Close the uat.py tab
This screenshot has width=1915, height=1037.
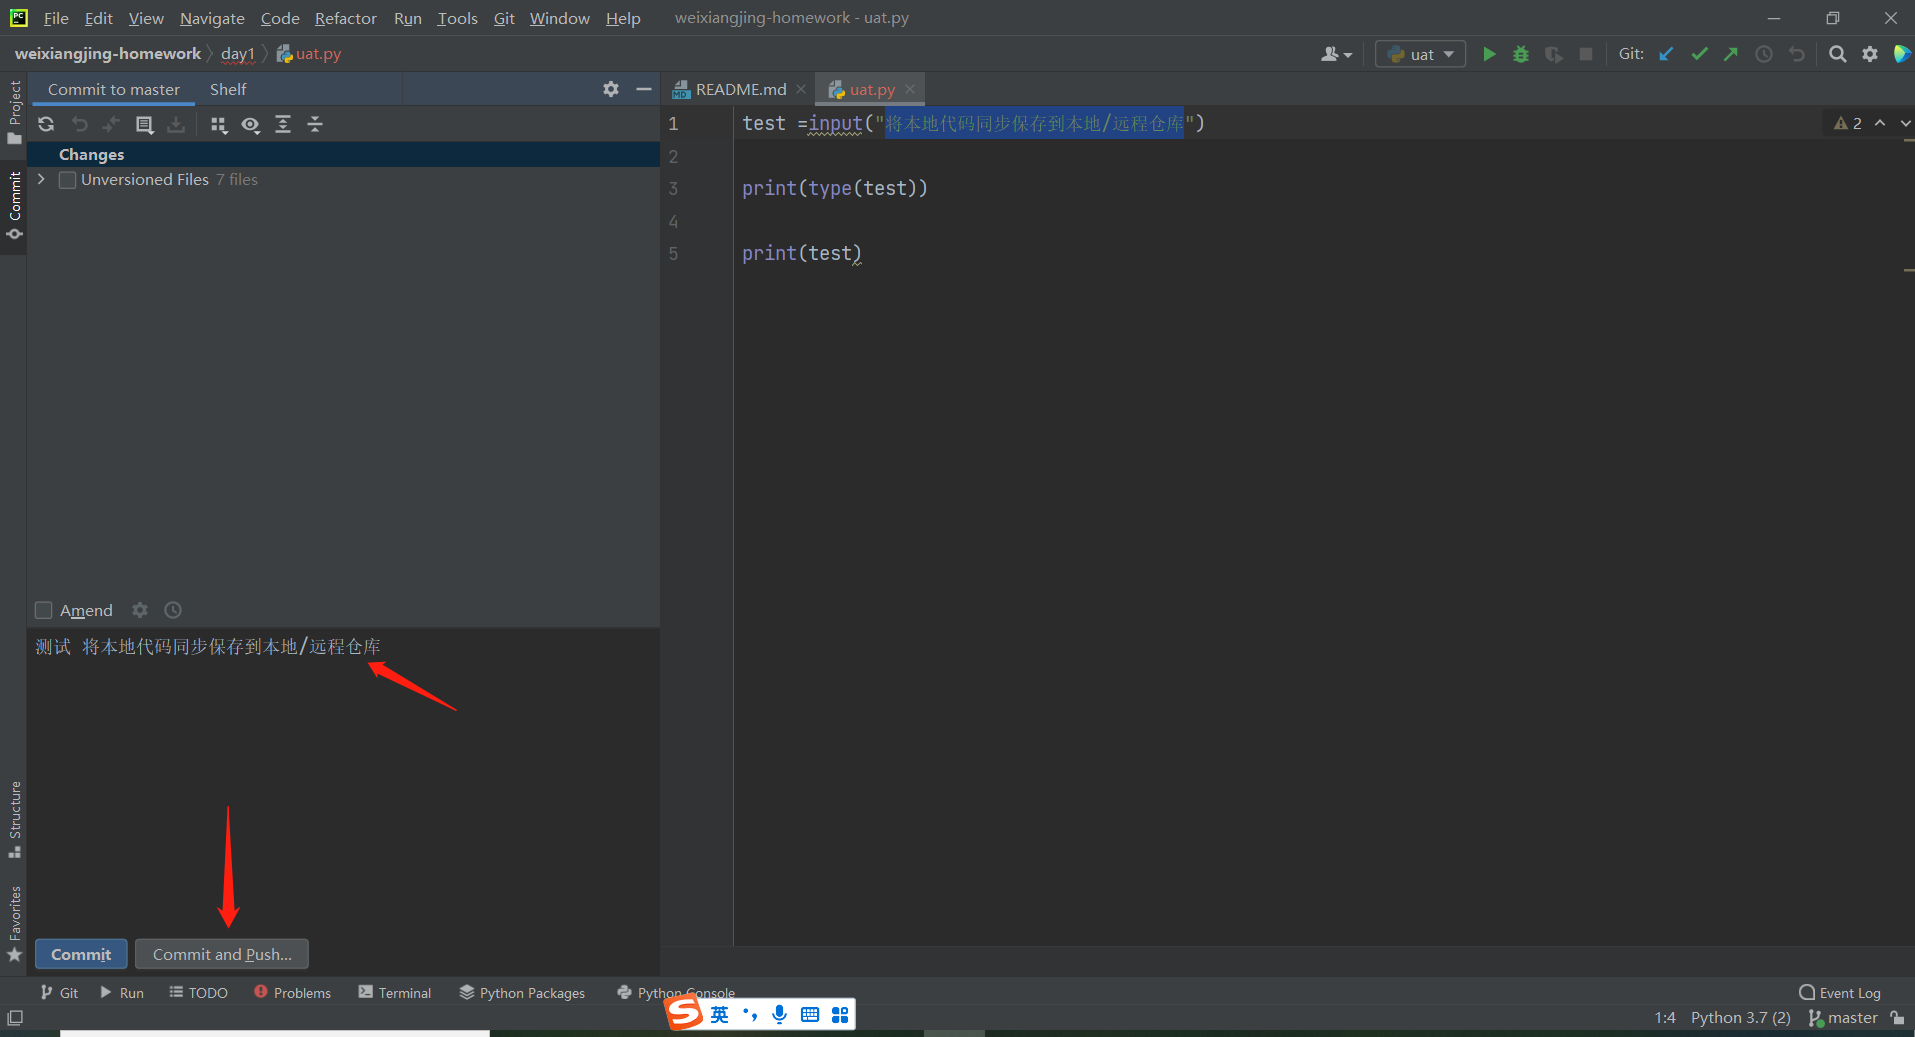910,89
